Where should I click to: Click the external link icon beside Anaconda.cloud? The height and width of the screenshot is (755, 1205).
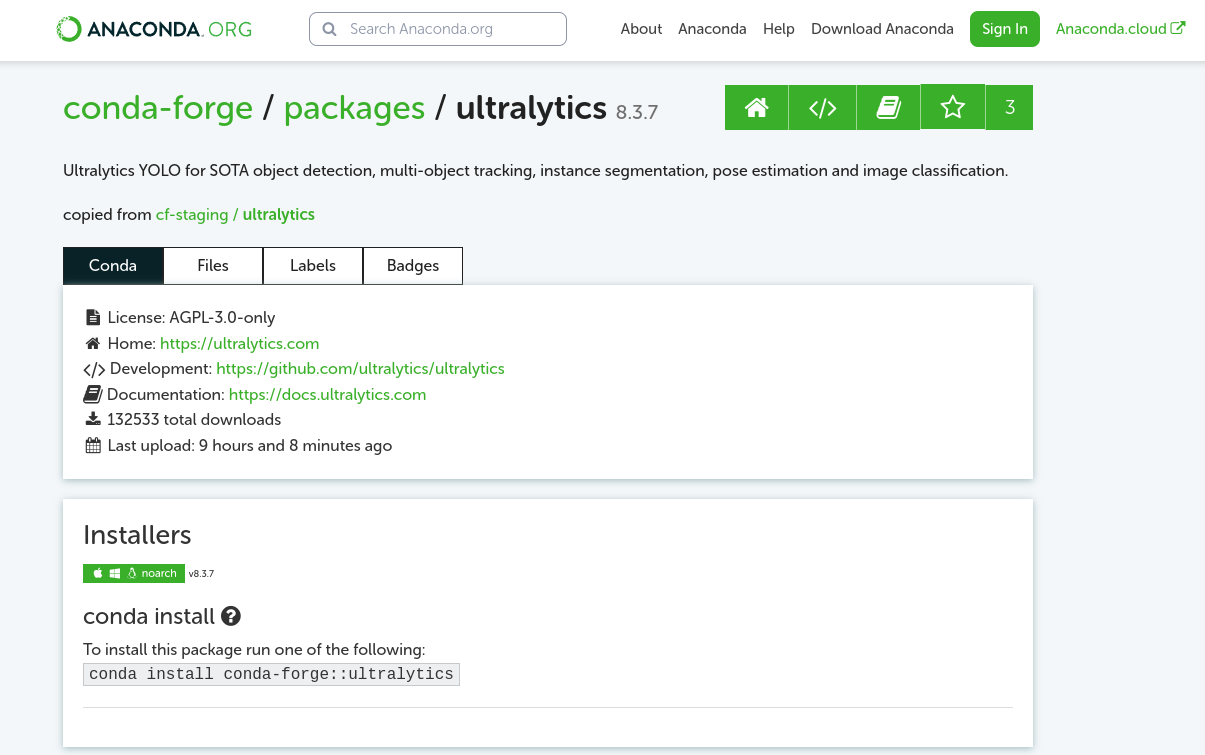[1178, 28]
